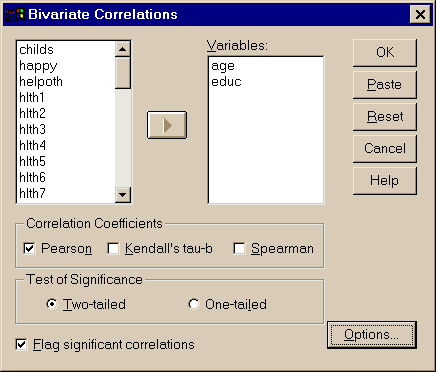Select 'happy' in the source list
This screenshot has height=372, width=436.
[x=38, y=66]
